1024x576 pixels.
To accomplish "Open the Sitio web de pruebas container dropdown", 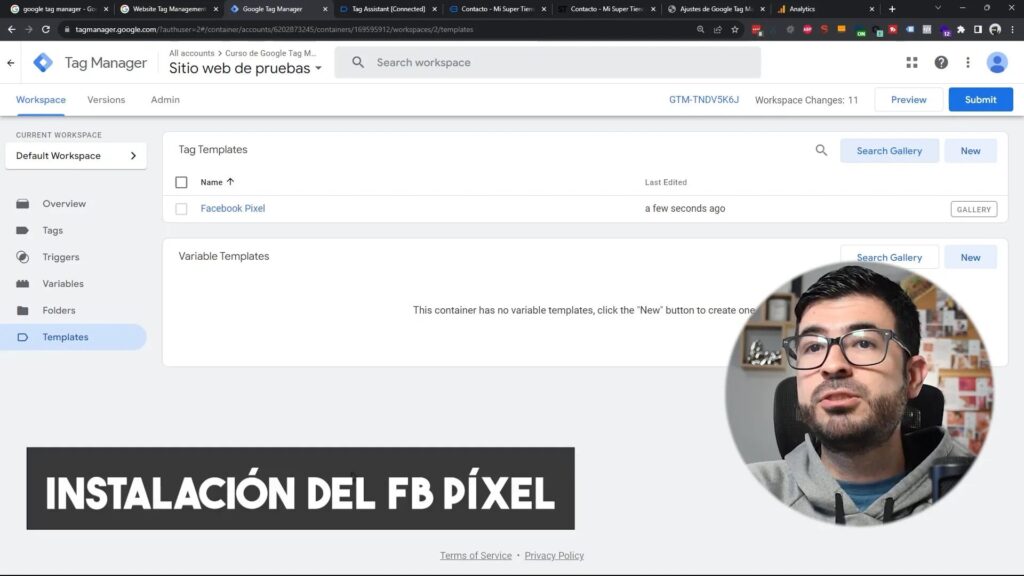I will pyautogui.click(x=246, y=68).
